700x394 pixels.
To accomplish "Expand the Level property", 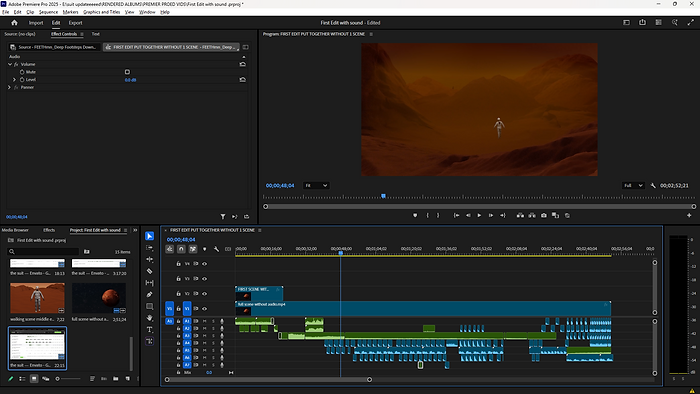I will coord(14,79).
